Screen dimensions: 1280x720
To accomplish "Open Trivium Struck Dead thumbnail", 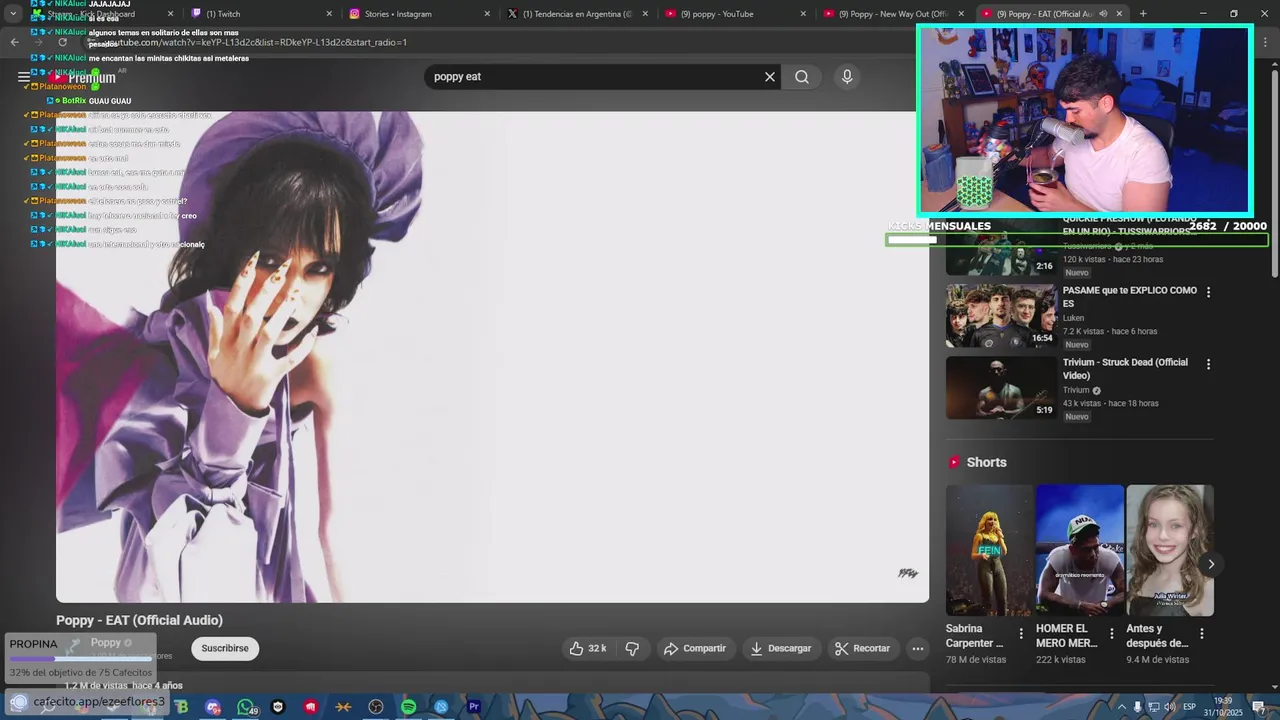I will 1001,388.
